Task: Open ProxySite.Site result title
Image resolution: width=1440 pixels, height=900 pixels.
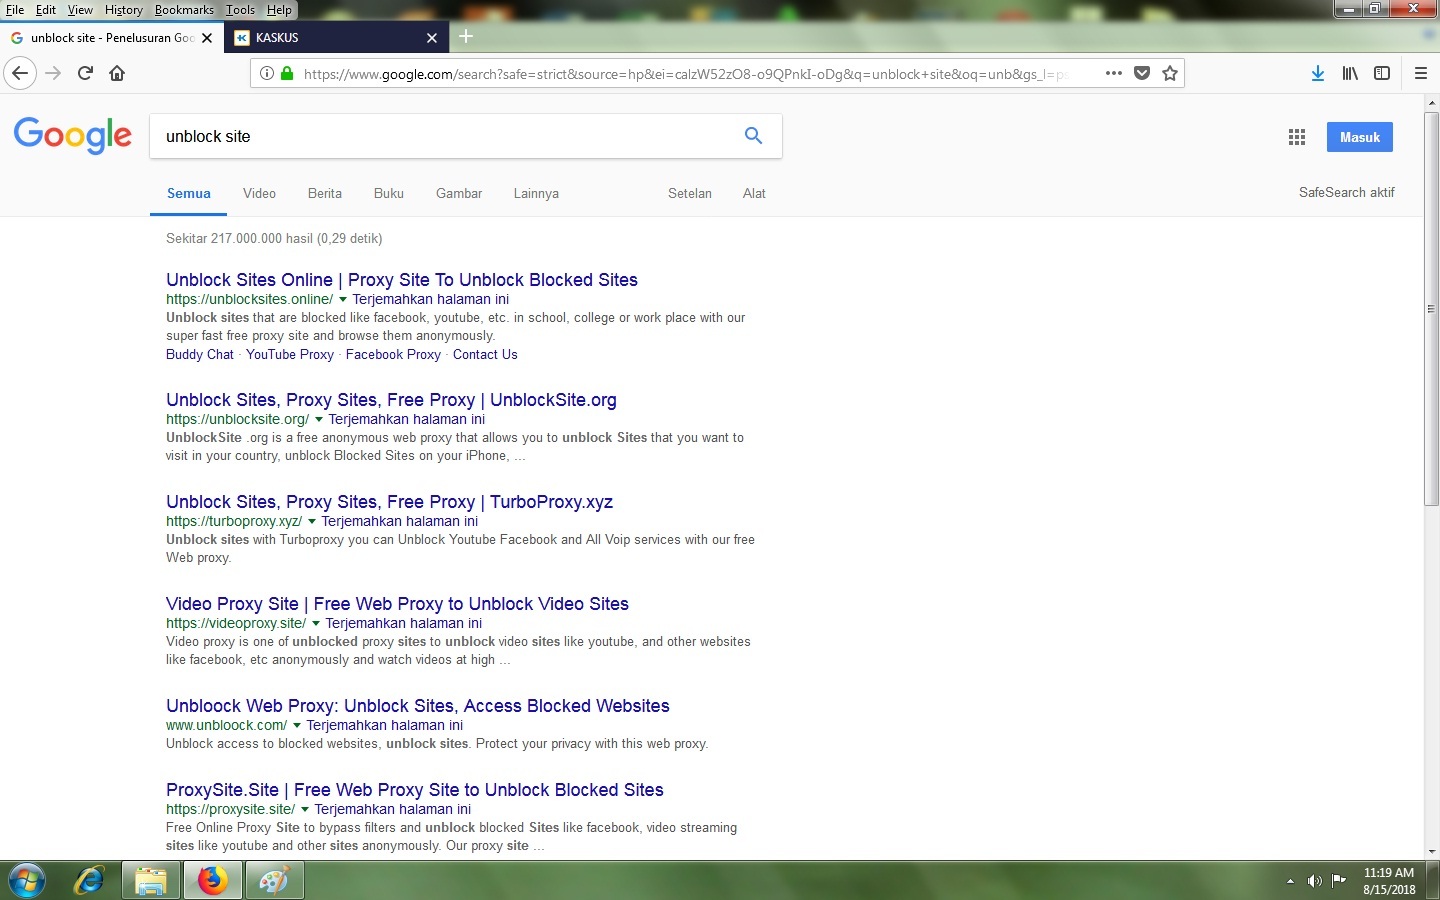Action: pyautogui.click(x=415, y=790)
